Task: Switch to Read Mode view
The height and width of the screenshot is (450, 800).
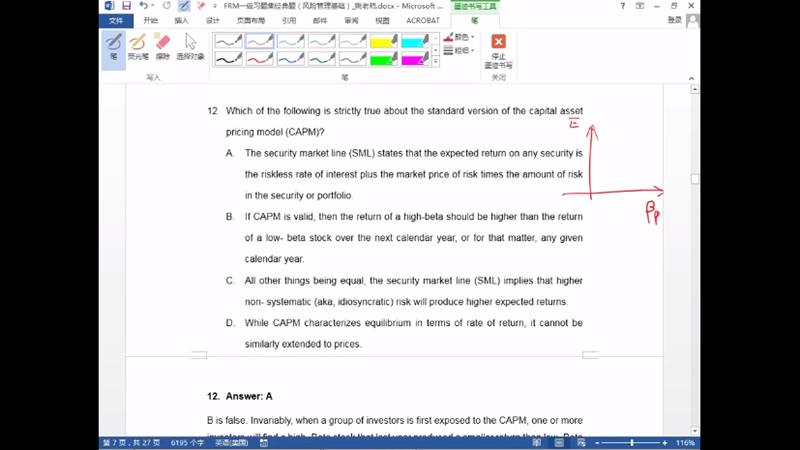Action: coord(536,443)
